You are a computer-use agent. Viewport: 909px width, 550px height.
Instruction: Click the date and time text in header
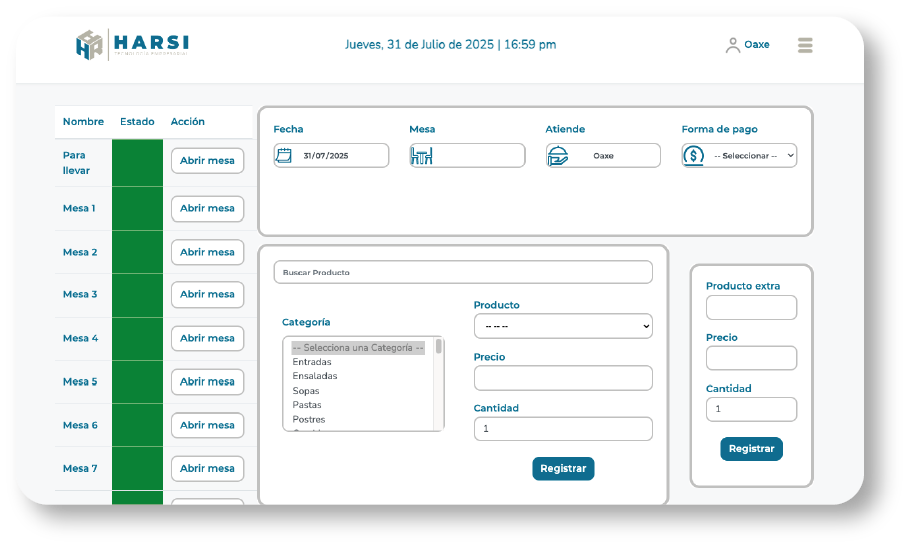click(x=450, y=45)
